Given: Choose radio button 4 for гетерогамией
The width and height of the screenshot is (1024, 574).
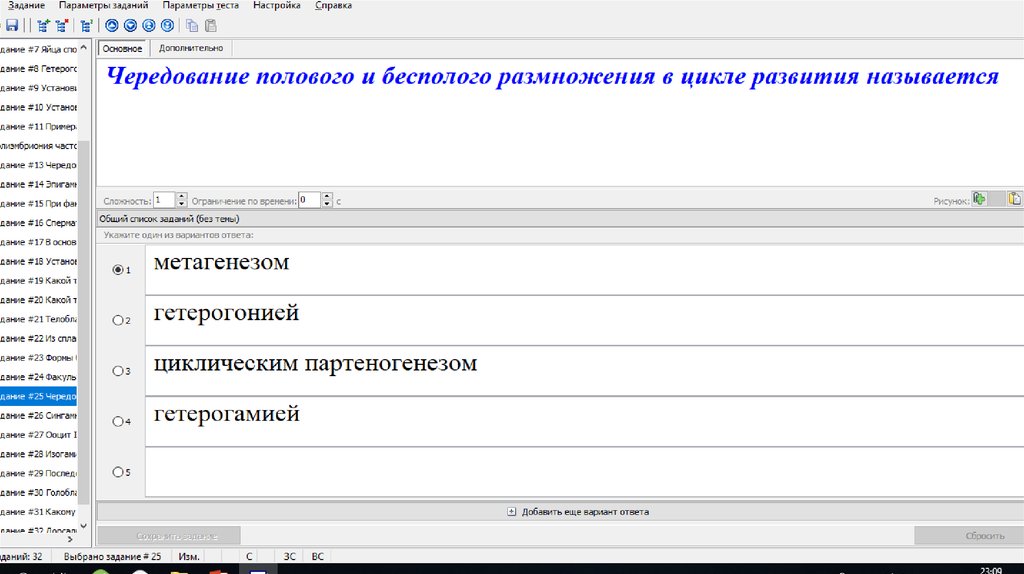Looking at the screenshot, I should tap(118, 421).
